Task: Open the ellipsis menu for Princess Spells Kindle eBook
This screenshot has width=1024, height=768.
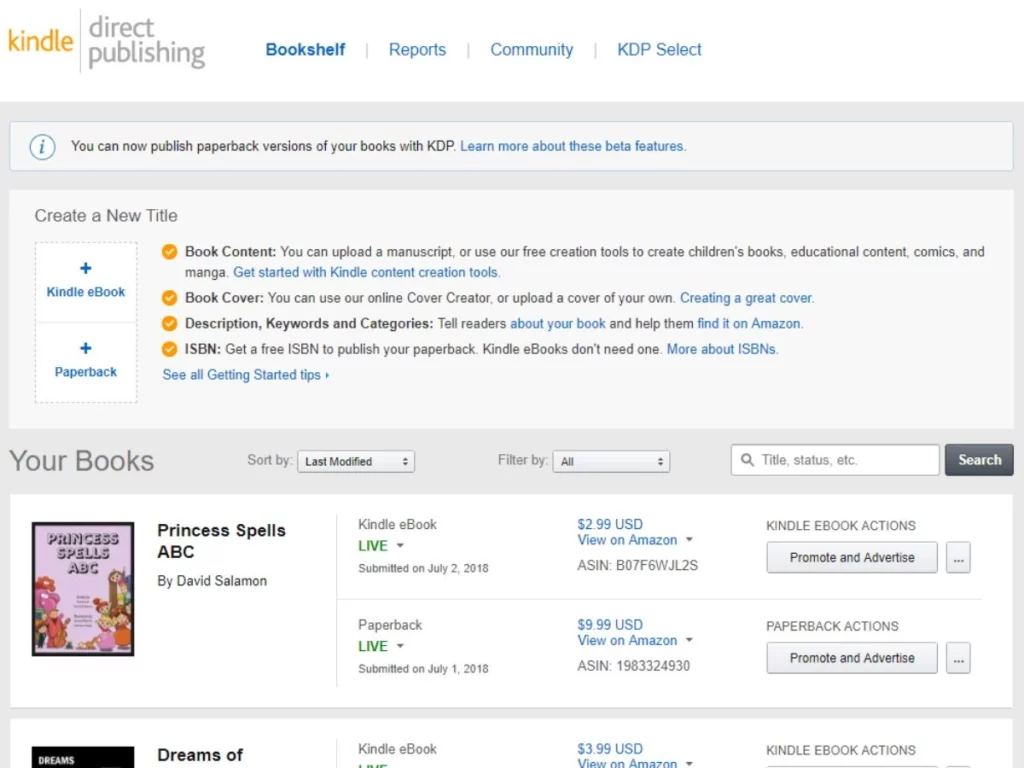Action: 958,558
